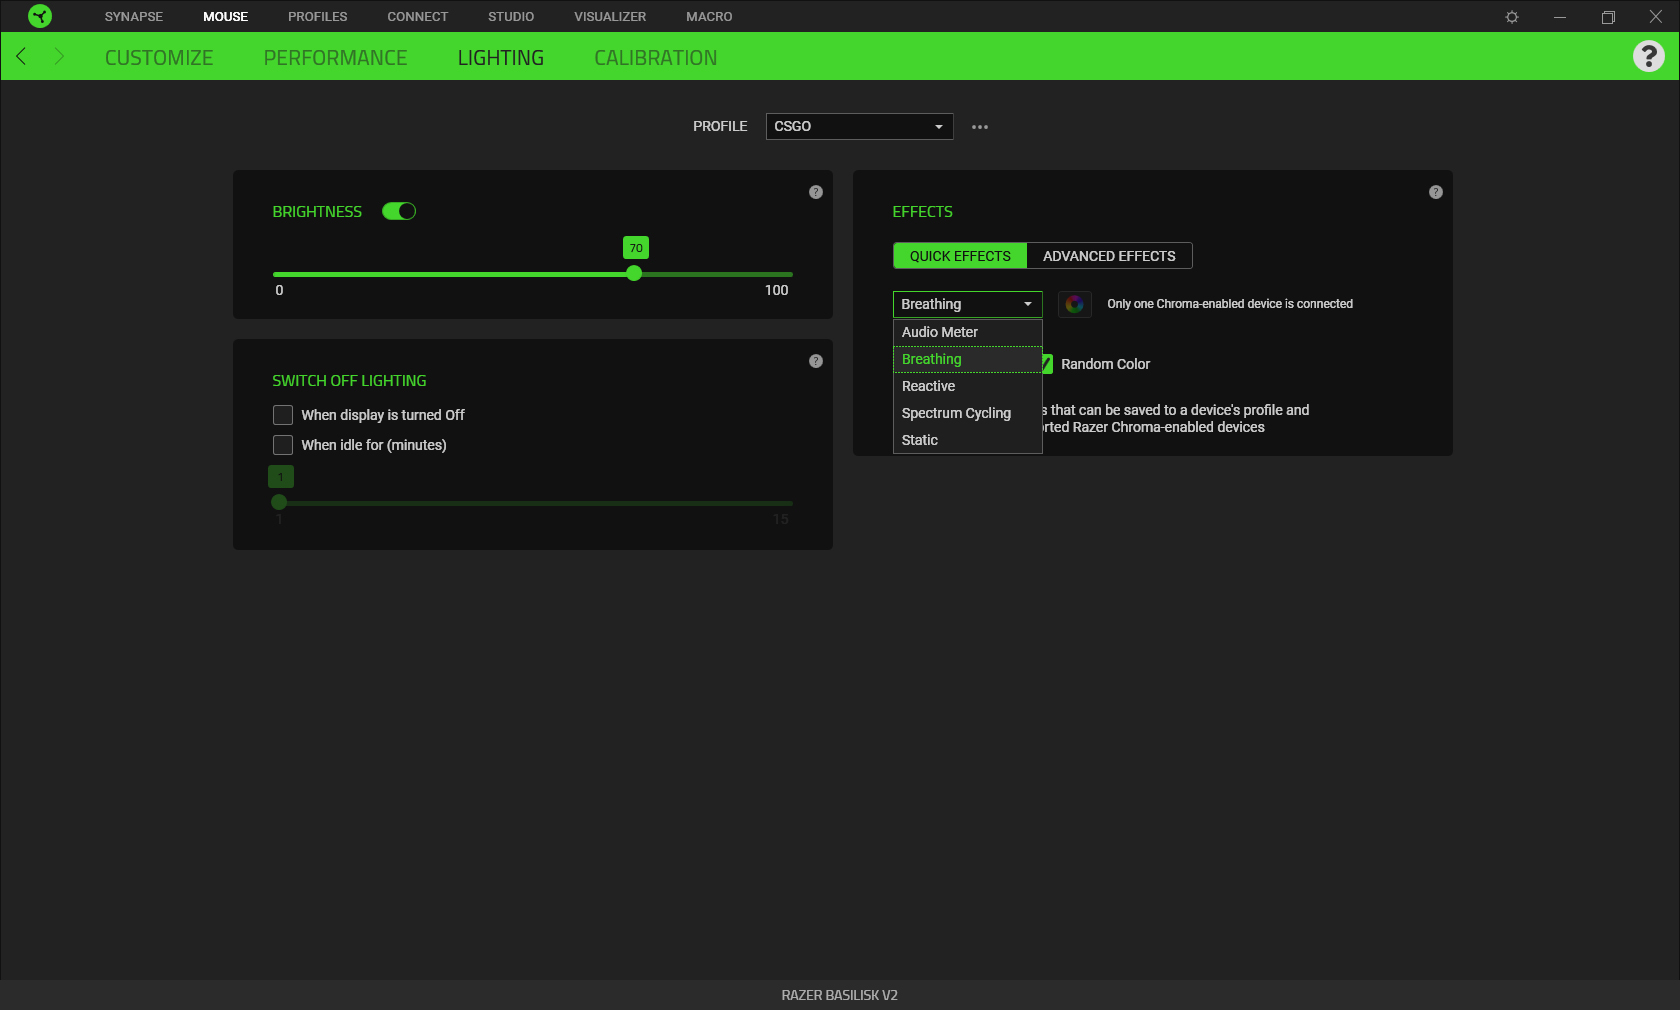Go forward with the right arrow

point(59,56)
